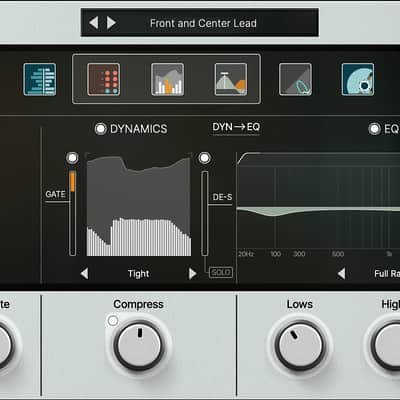Select previous compression style before Tight
Image resolution: width=400 pixels, height=400 pixels.
coord(84,274)
